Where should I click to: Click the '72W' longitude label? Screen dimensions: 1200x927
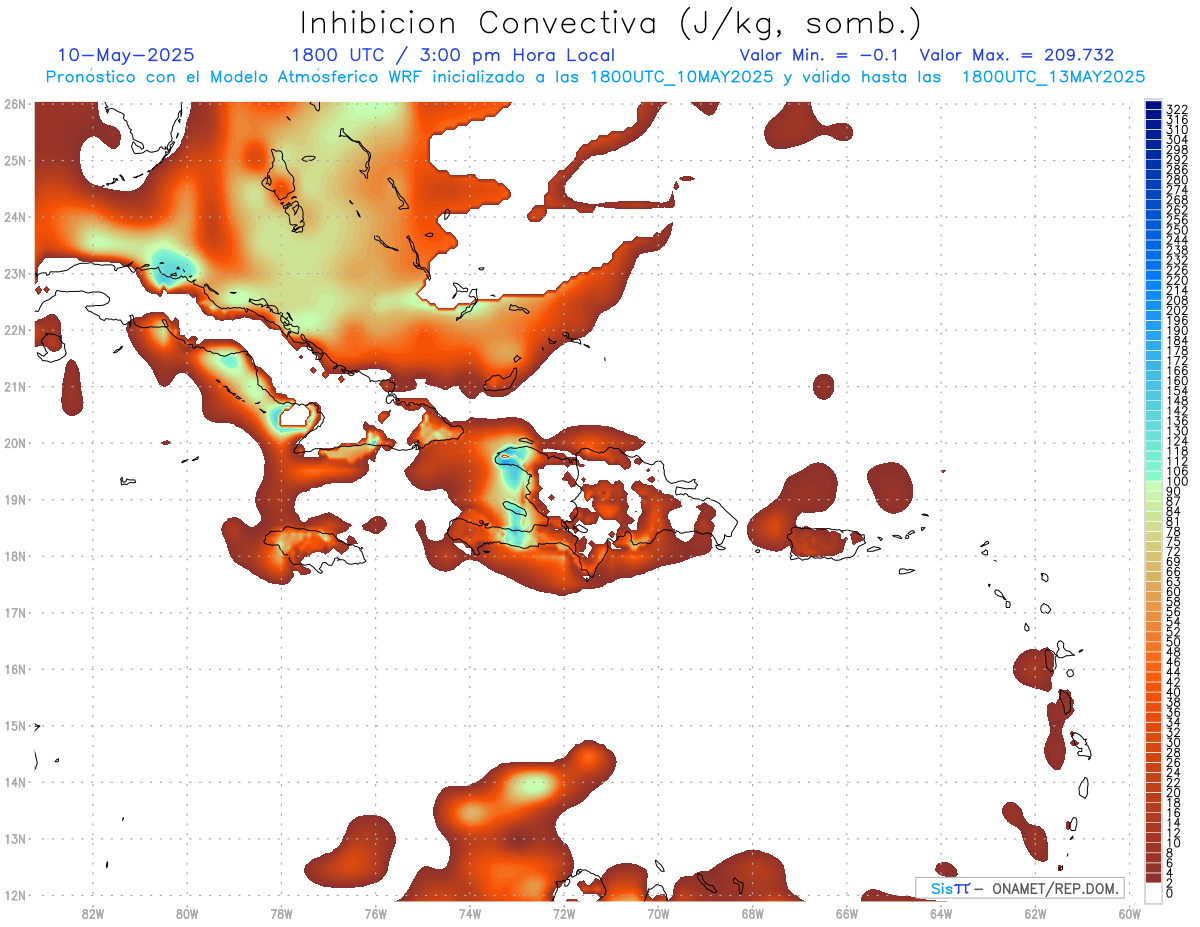click(x=564, y=912)
